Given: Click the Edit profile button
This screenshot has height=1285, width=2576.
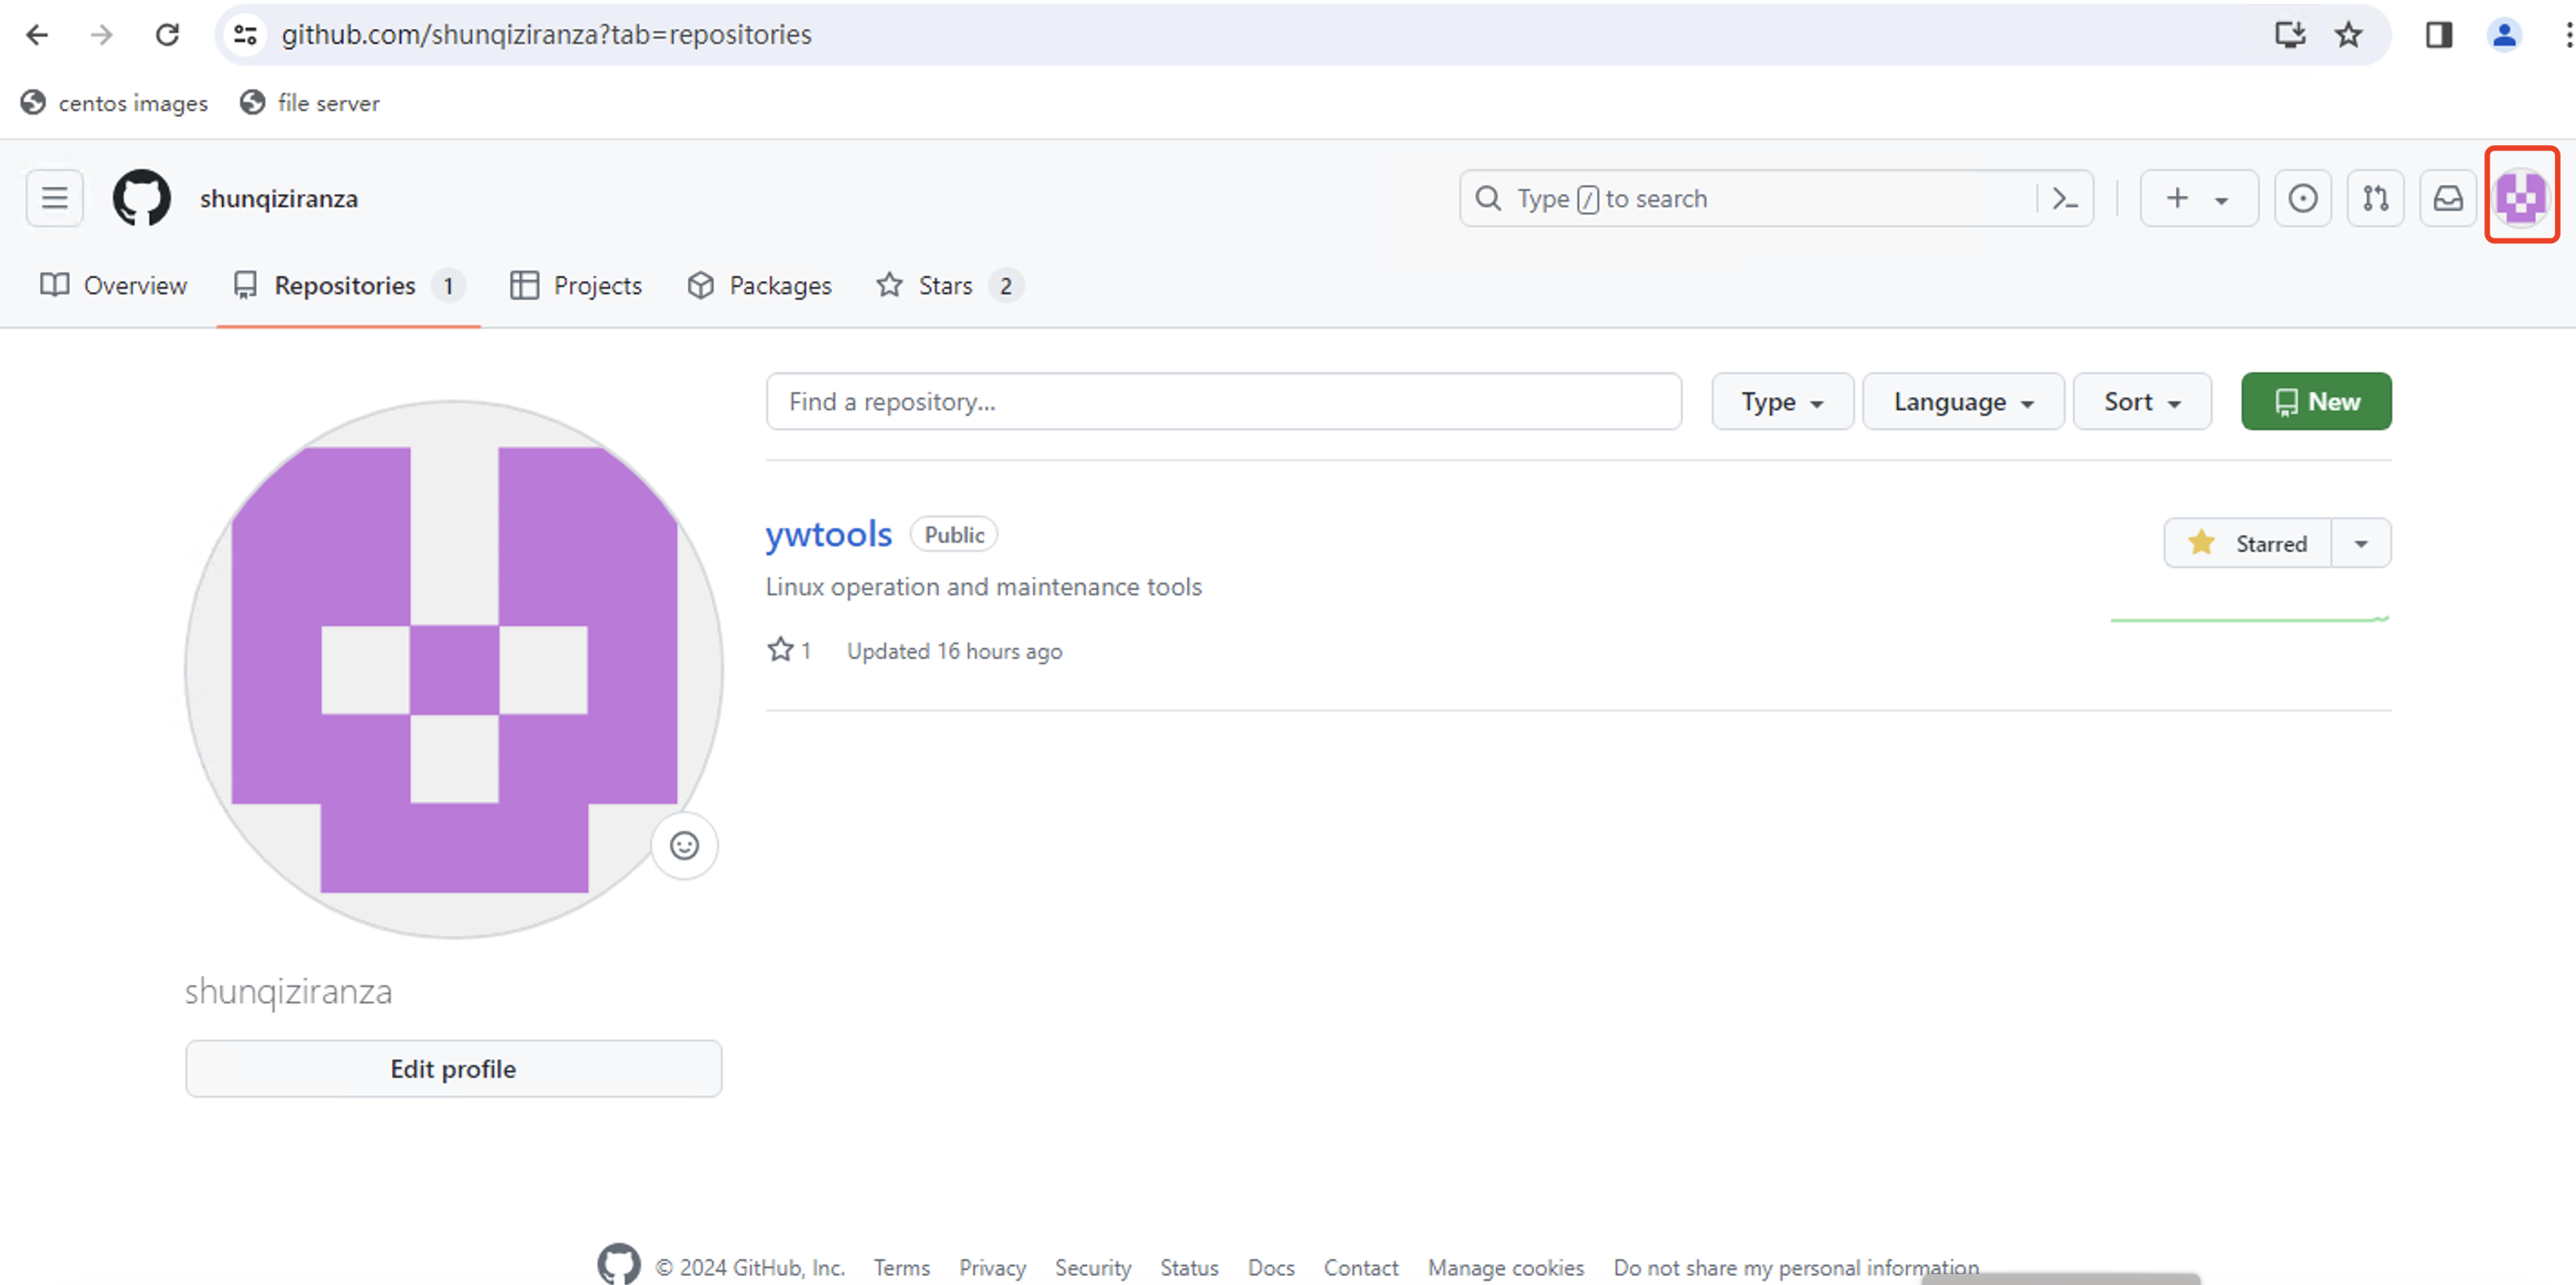Looking at the screenshot, I should (x=454, y=1068).
